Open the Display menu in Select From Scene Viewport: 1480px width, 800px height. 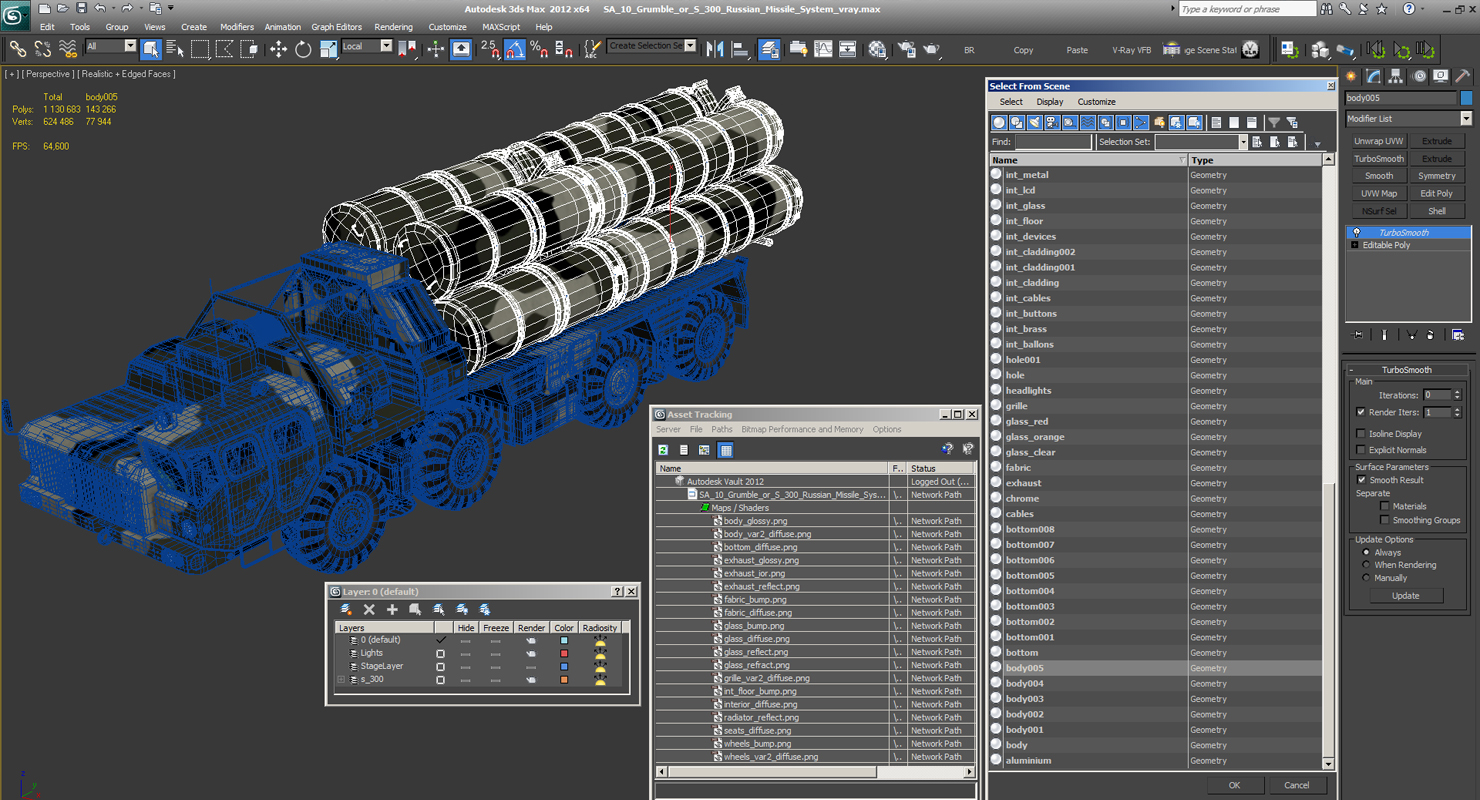point(1050,102)
